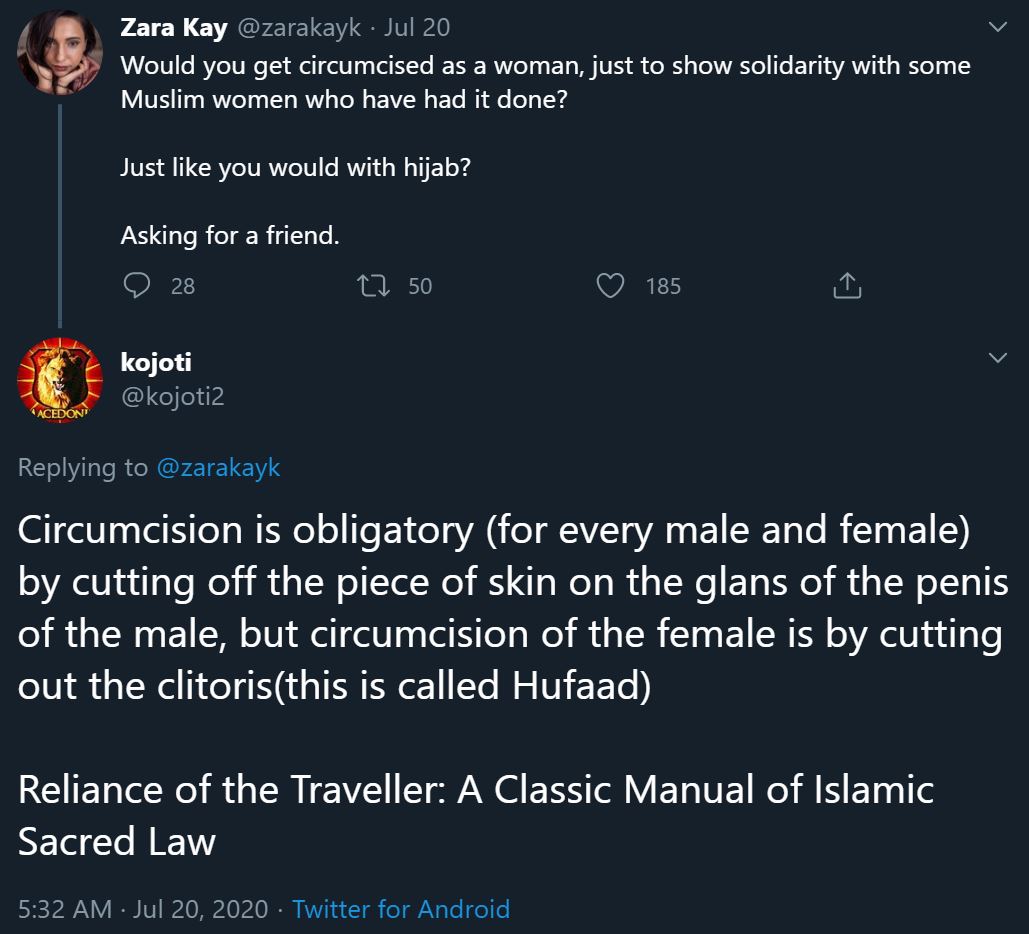
Task: Click the 5:32 AM · Jul 20, 2020 timestamp
Action: pos(143,908)
